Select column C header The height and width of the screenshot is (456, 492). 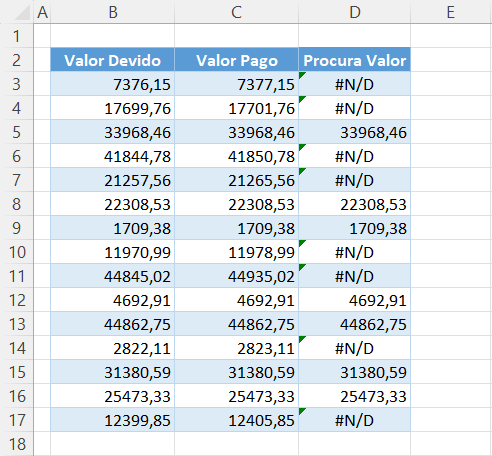point(236,12)
